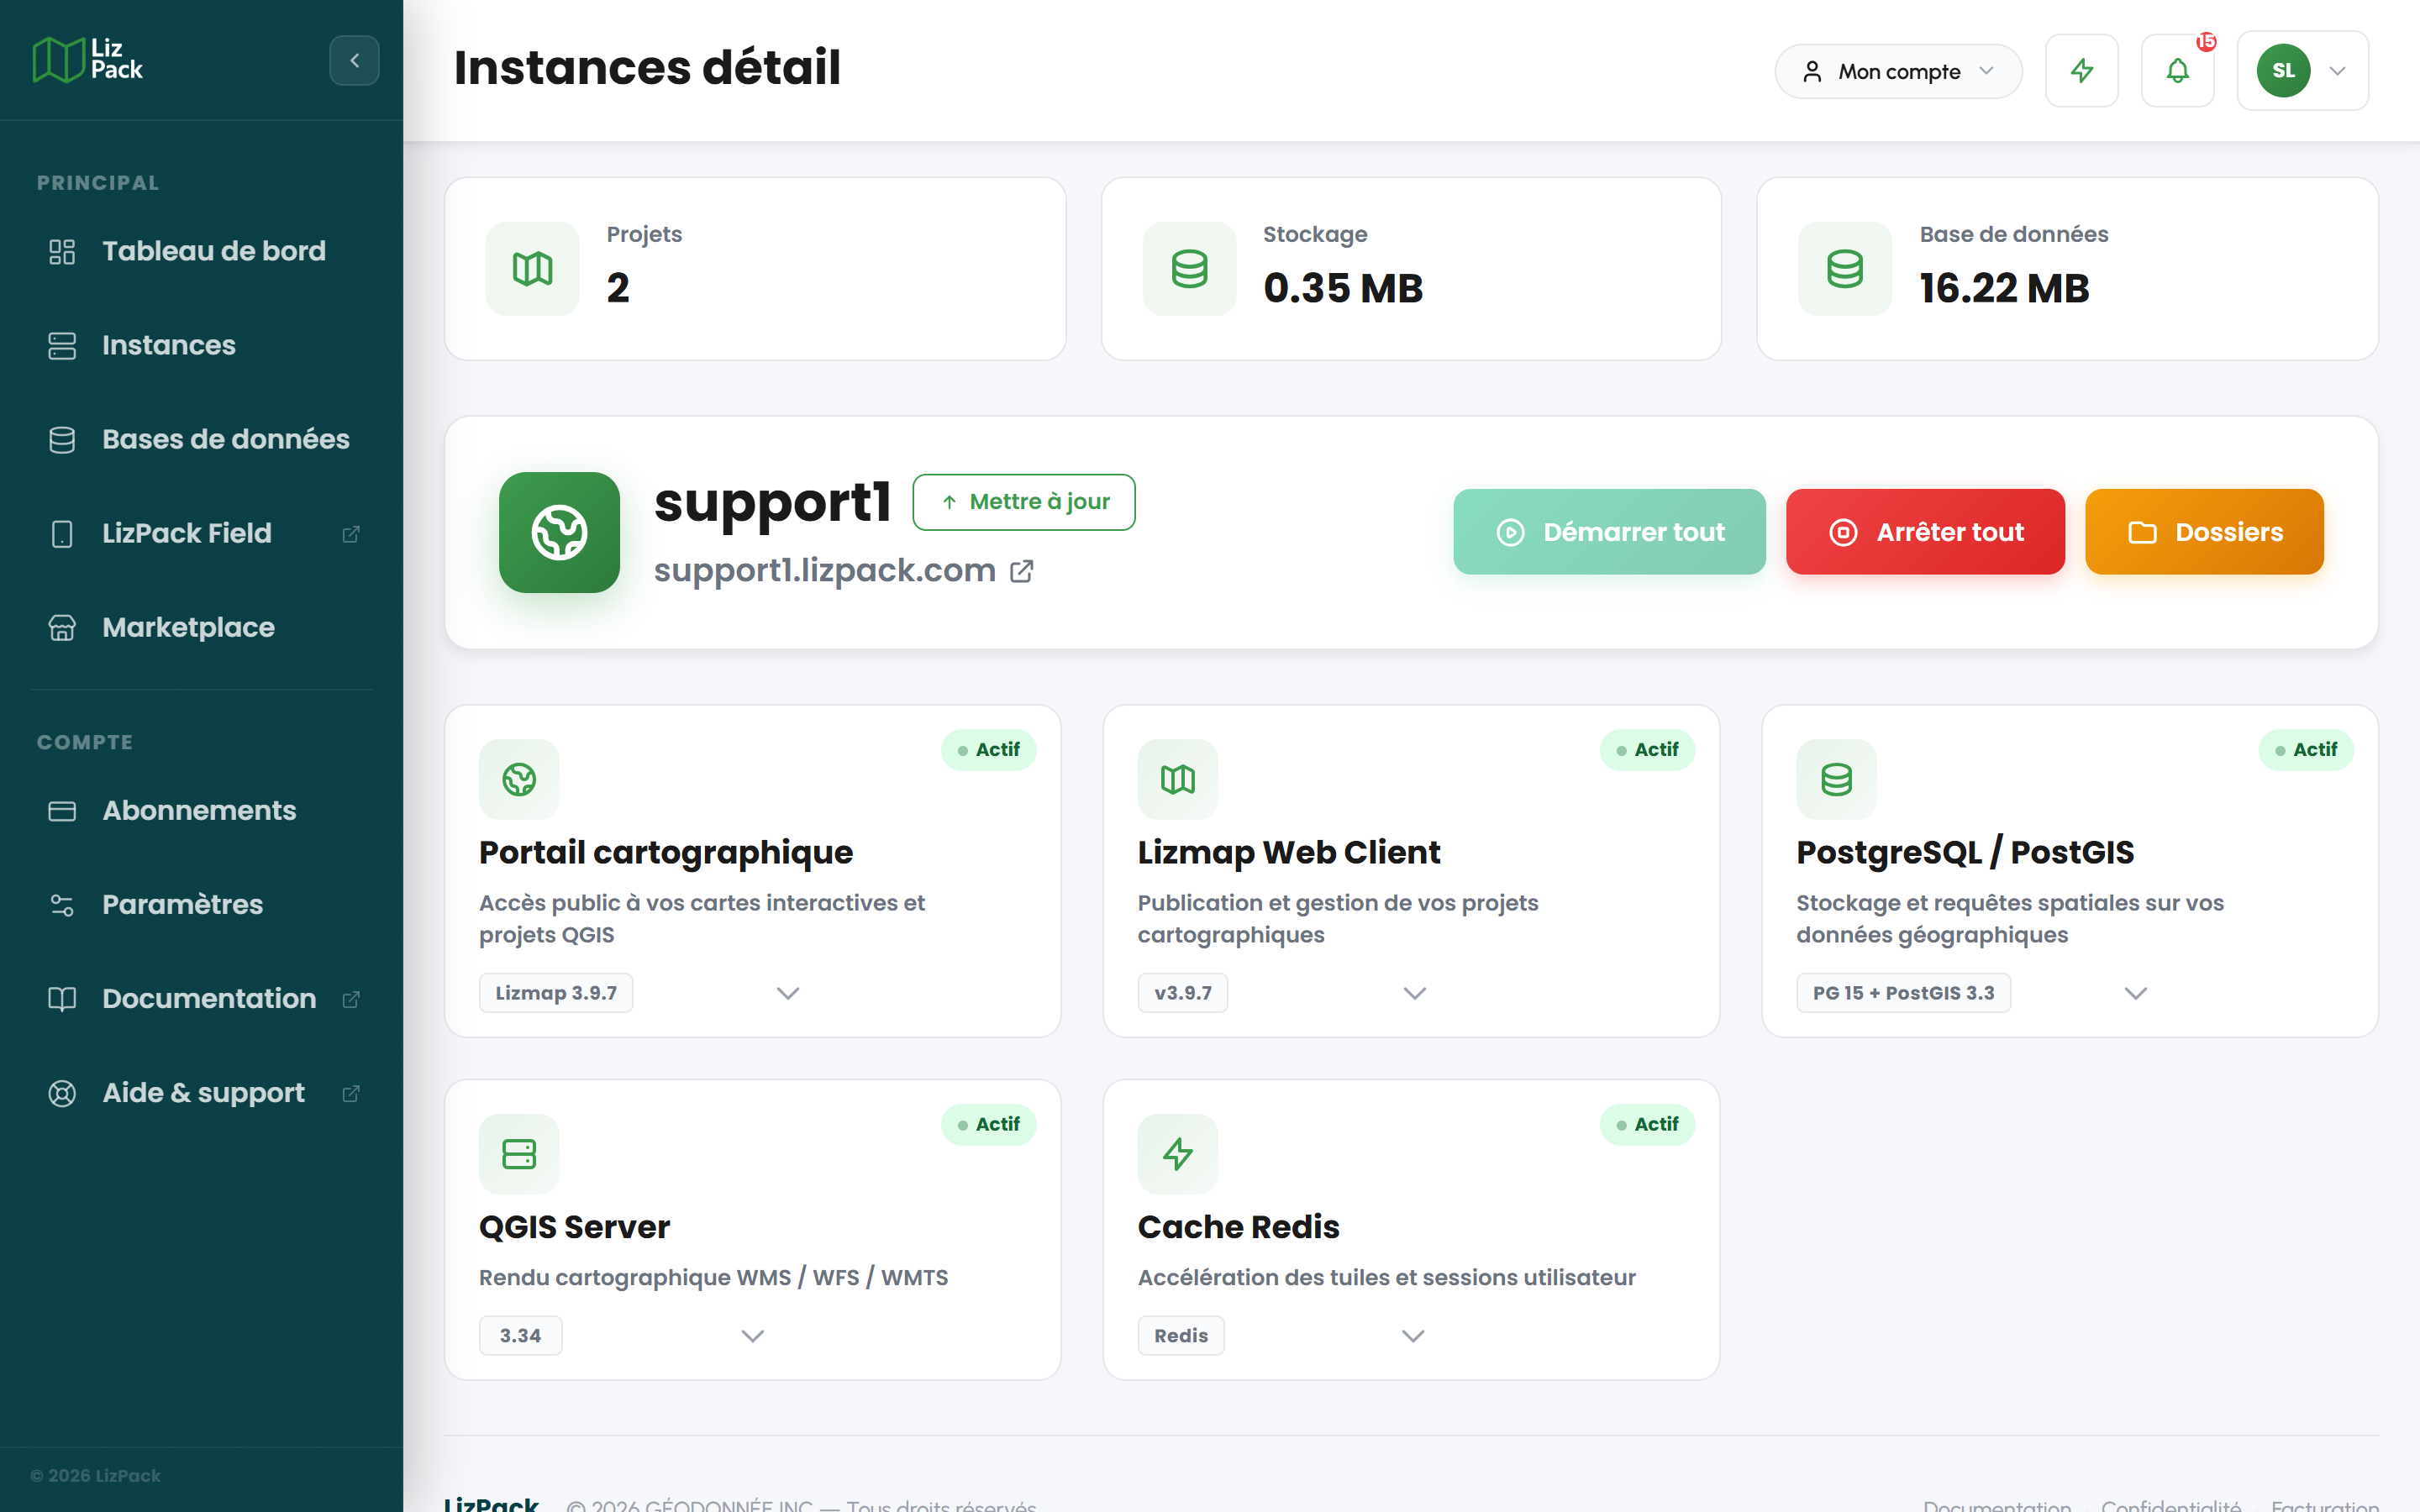This screenshot has height=1512, width=2420.
Task: Click the PostgreSQL database card icon
Action: click(x=1836, y=779)
